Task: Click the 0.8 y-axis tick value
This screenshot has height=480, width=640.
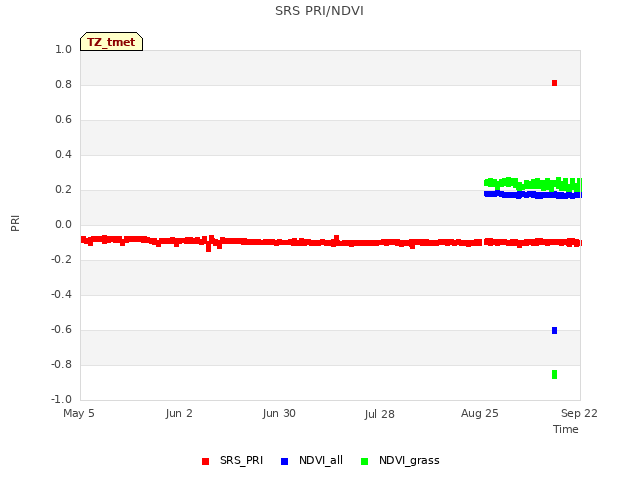Action: 63,84
